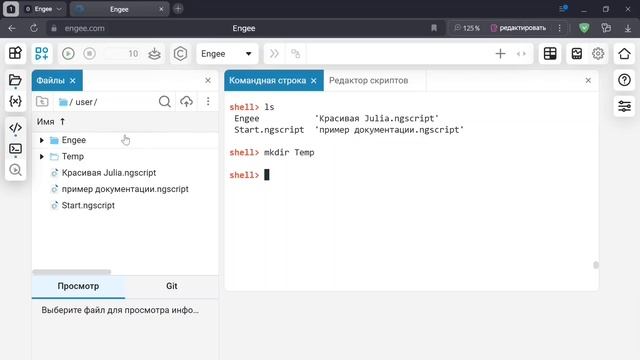Add a new model with plus icon
Screen dimensions: 640x360
(x=500, y=53)
